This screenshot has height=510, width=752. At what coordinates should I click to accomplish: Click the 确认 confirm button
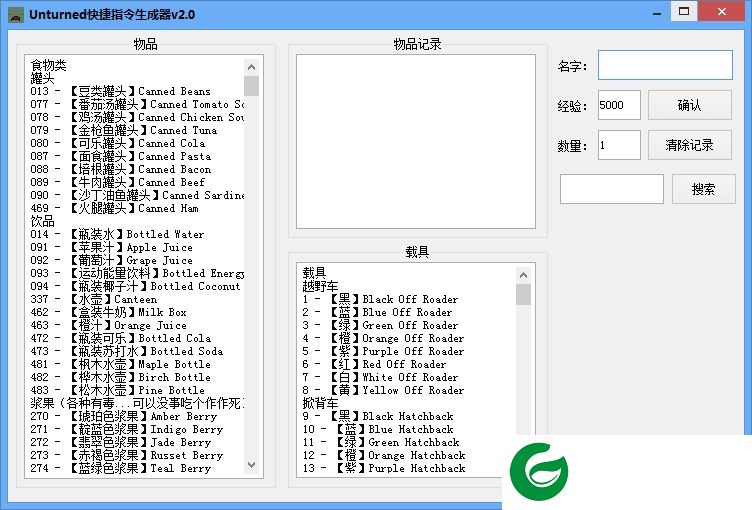click(690, 105)
